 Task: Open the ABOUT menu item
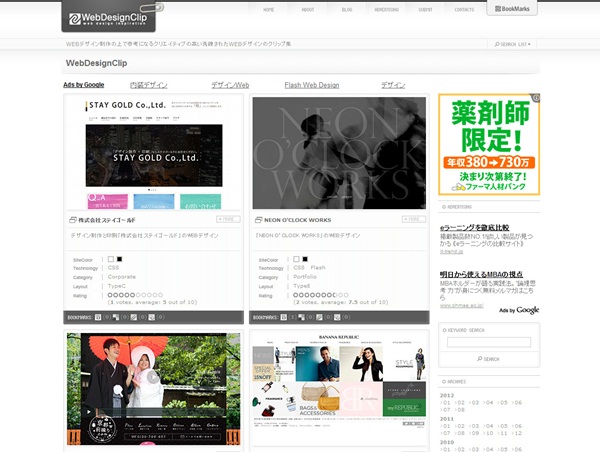tap(308, 10)
